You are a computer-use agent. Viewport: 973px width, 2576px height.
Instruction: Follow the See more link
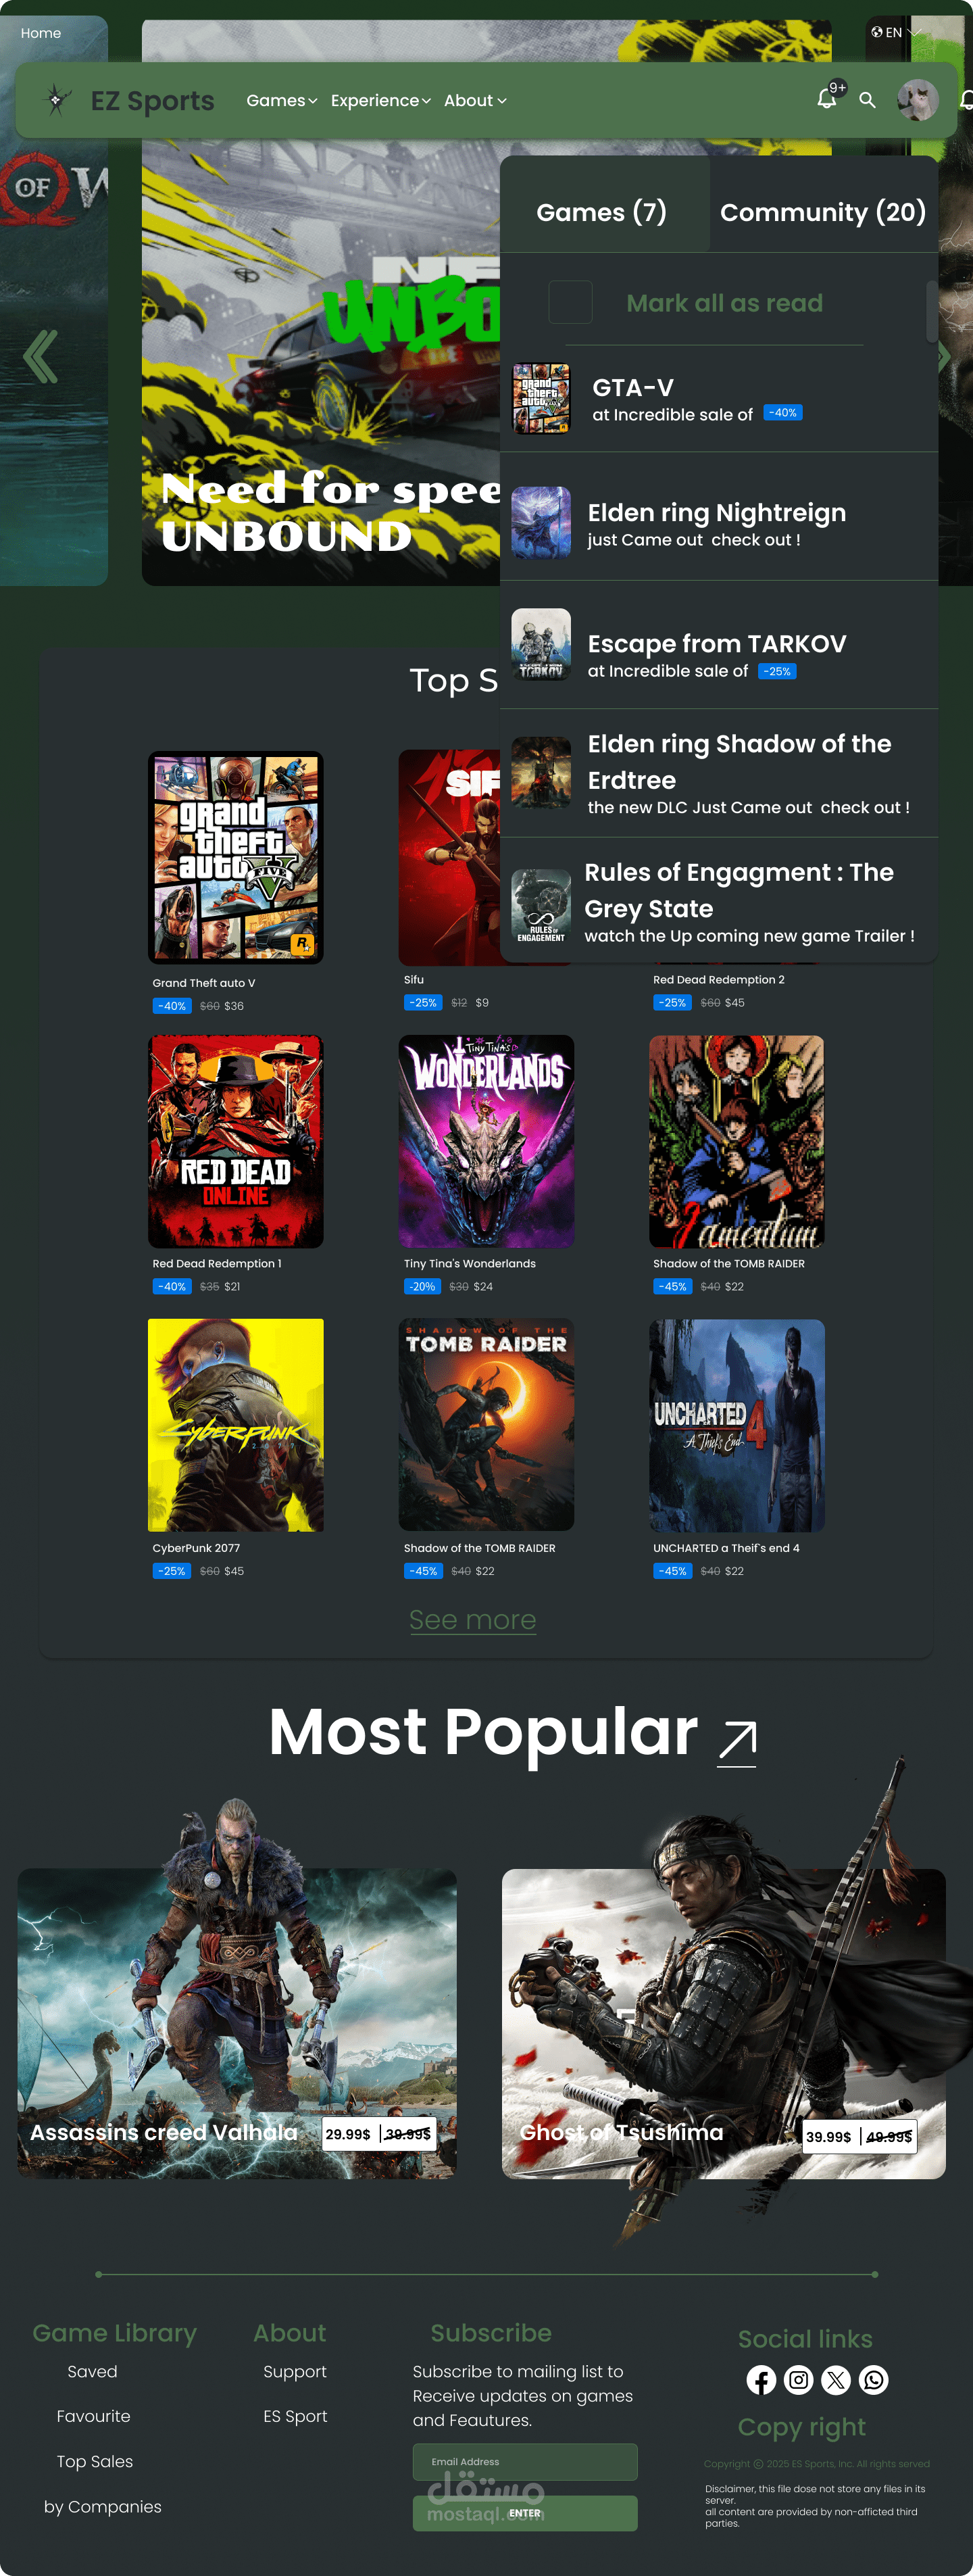(x=473, y=1619)
